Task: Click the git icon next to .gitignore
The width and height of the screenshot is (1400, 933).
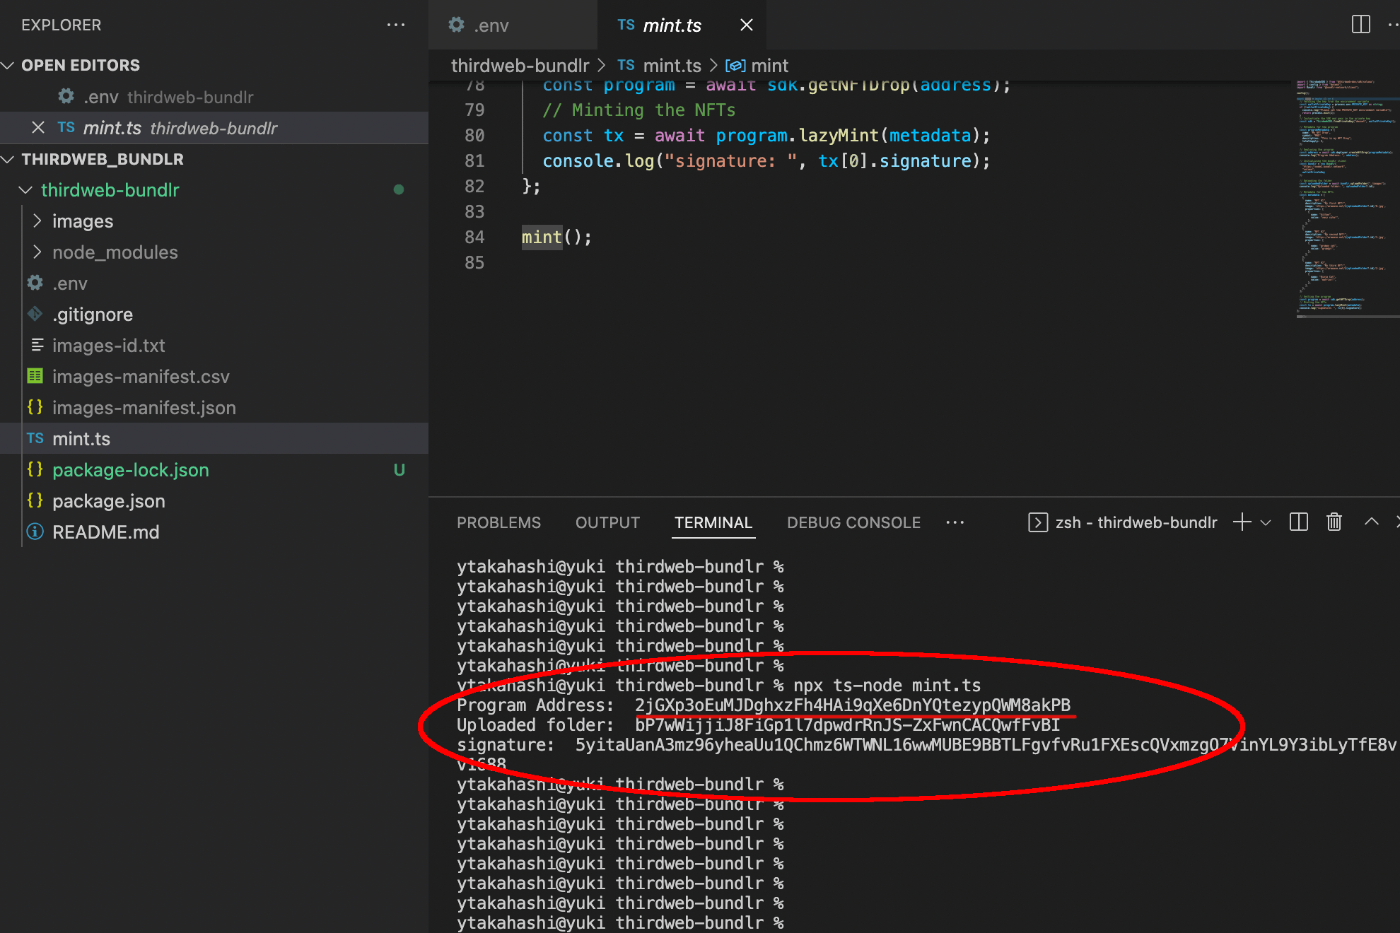Action: click(35, 314)
